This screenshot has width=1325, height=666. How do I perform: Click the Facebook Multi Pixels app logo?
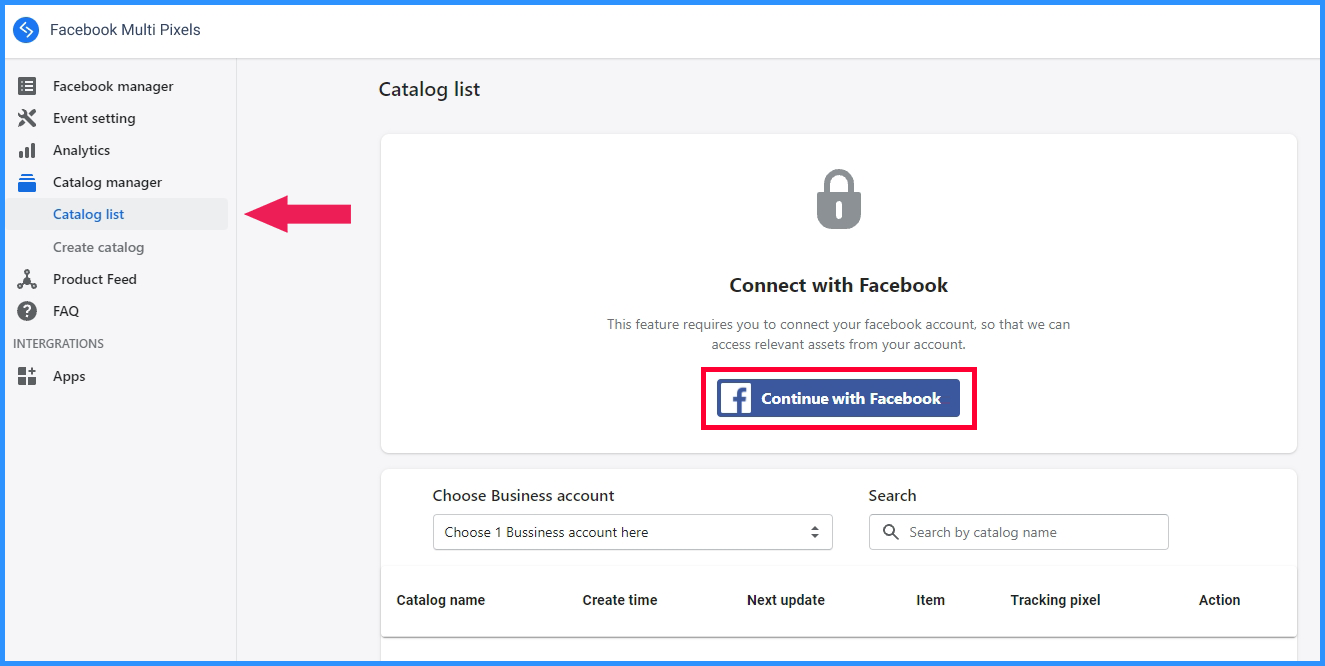pos(26,30)
